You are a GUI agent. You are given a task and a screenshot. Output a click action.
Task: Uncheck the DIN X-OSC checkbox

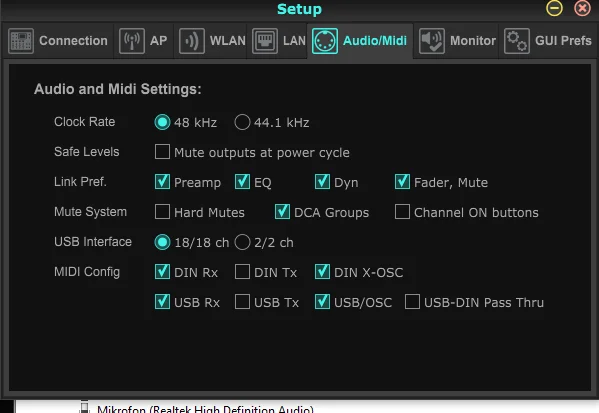click(x=322, y=272)
